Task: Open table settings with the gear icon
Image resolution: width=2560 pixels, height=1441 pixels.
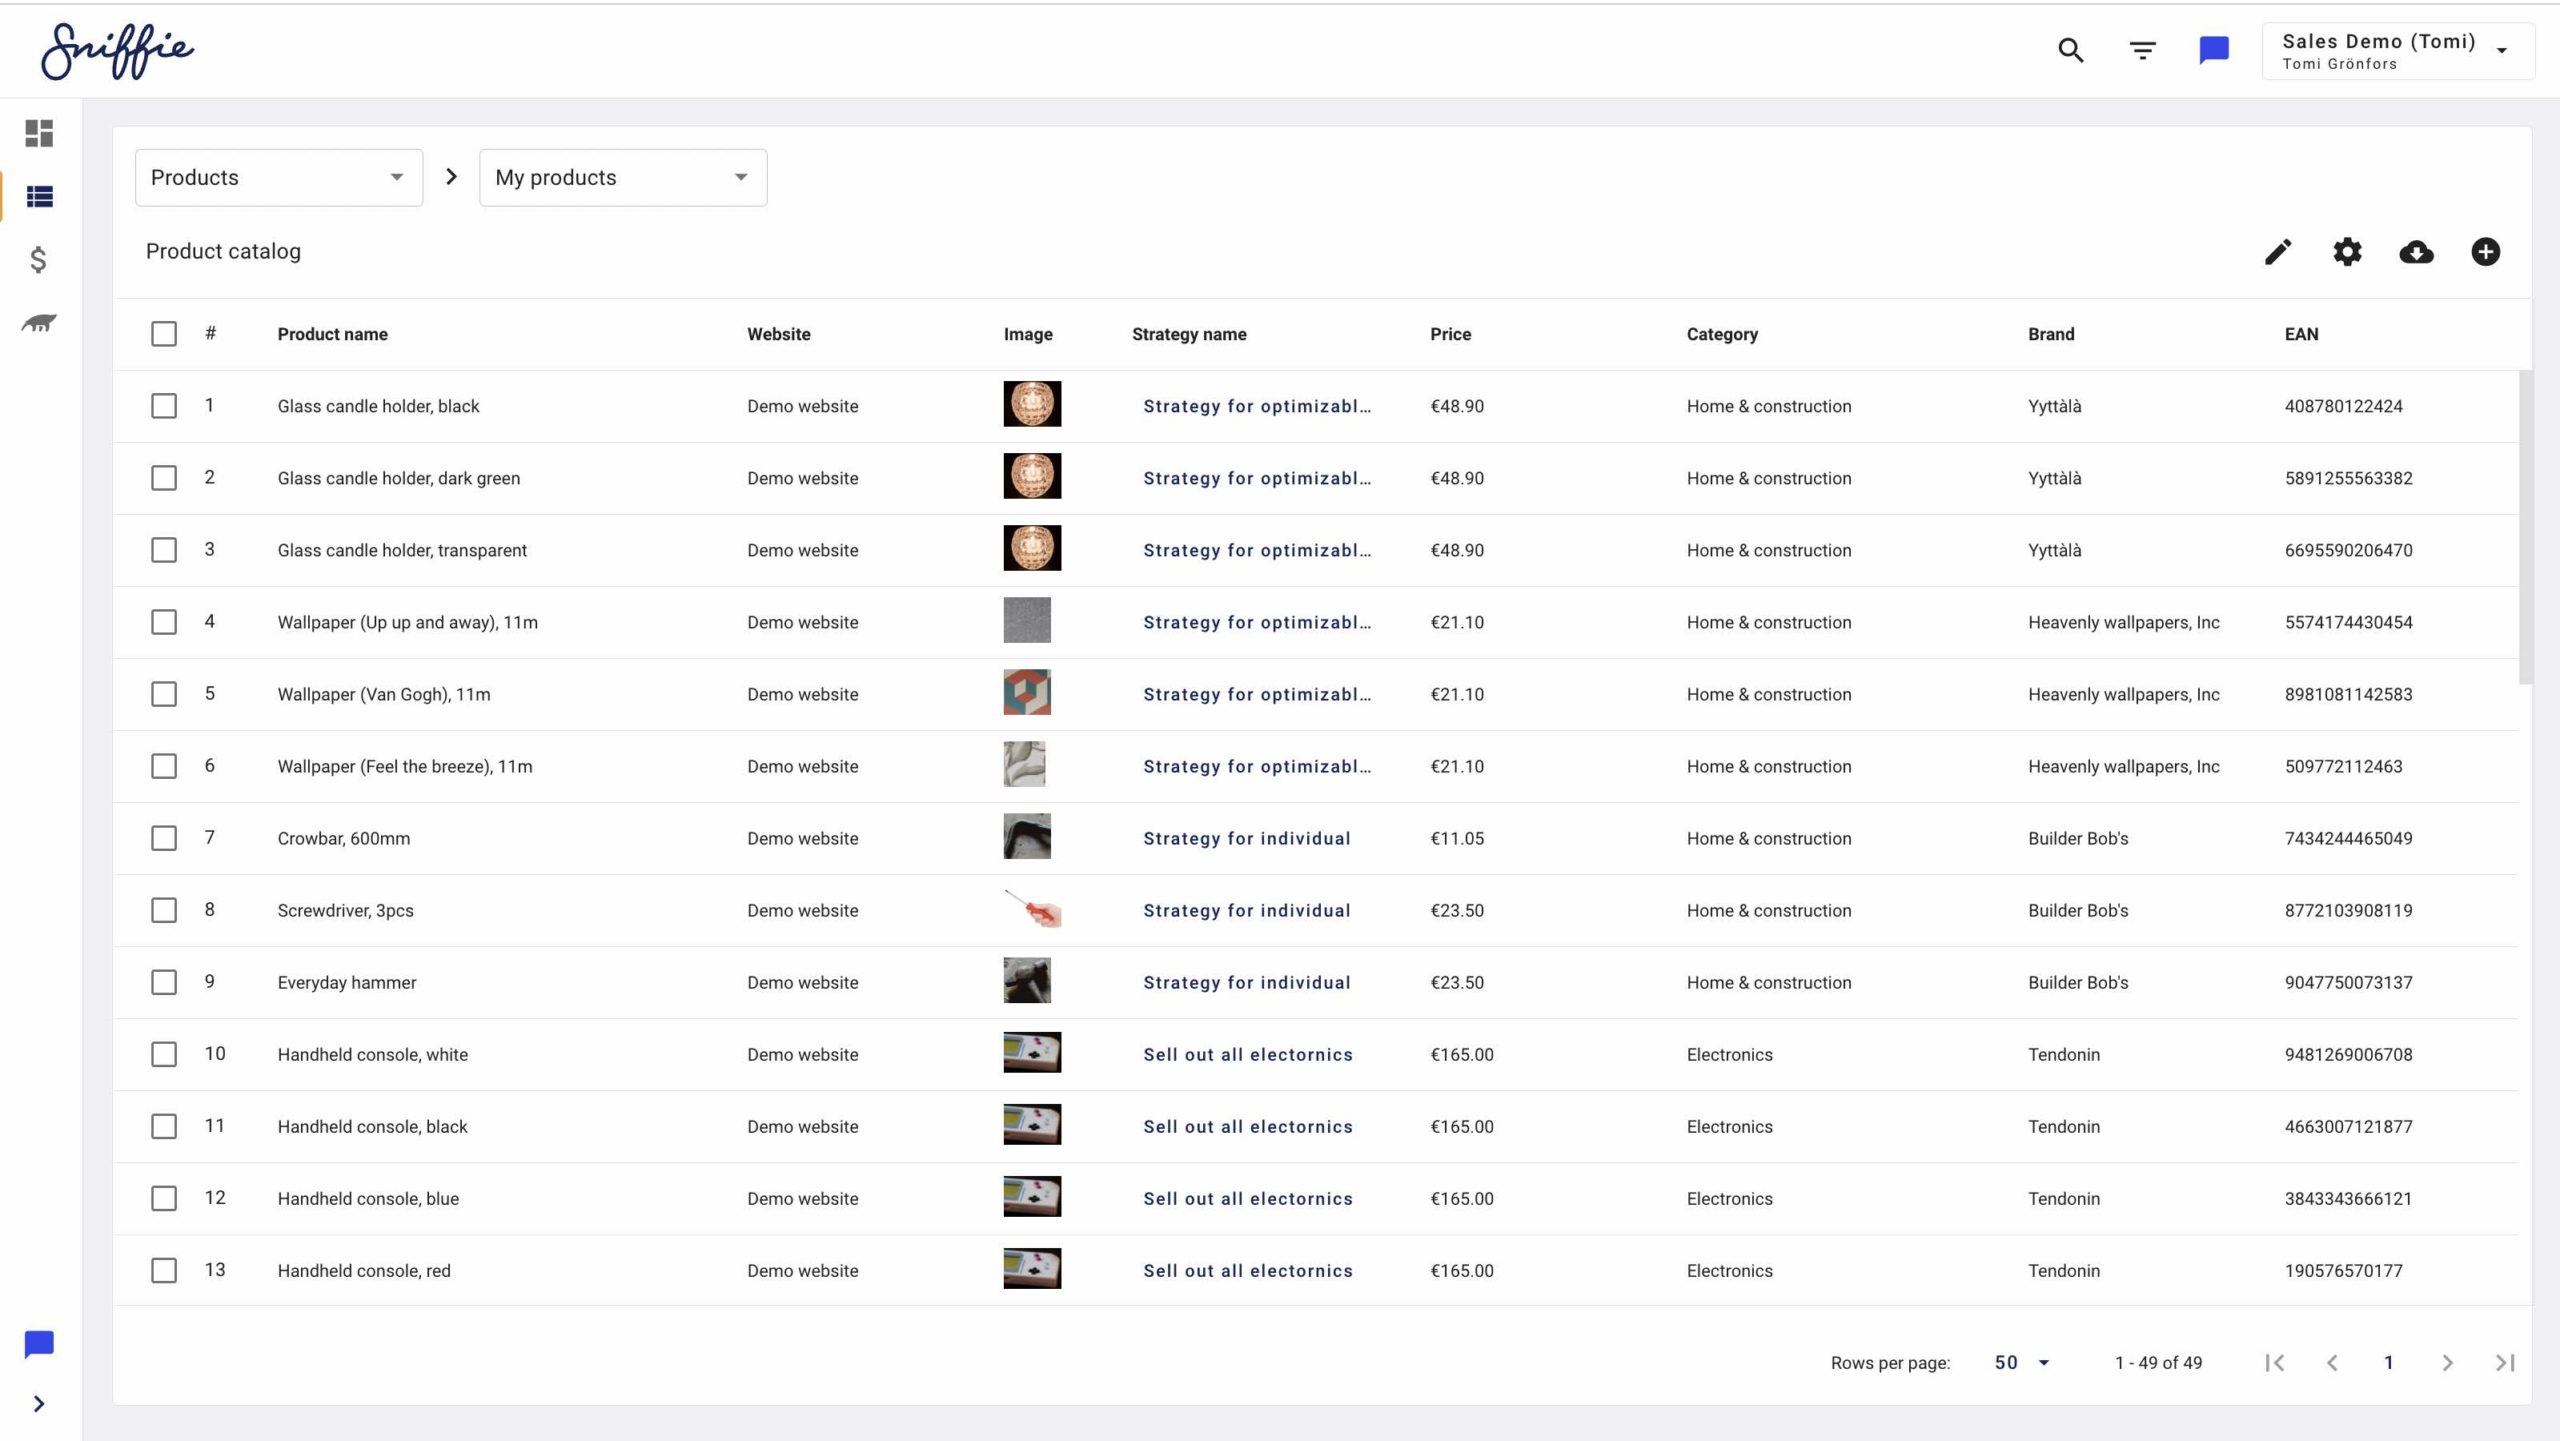Action: pyautogui.click(x=2347, y=252)
